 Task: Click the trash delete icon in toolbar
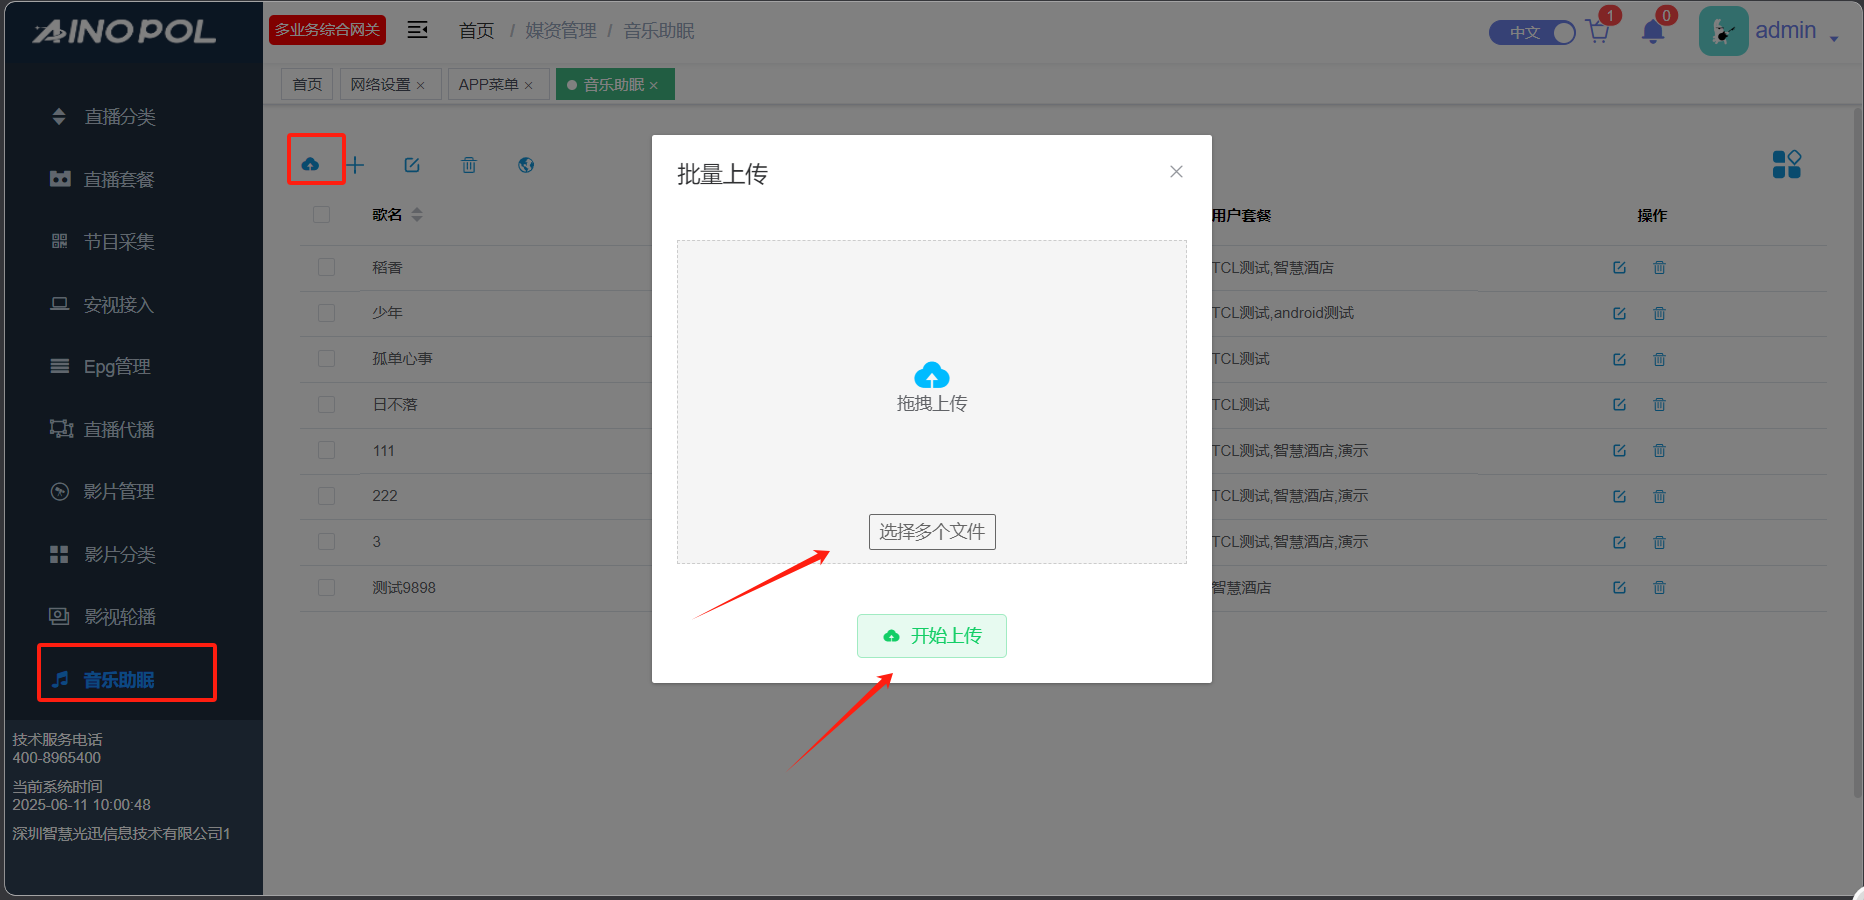pos(469,165)
